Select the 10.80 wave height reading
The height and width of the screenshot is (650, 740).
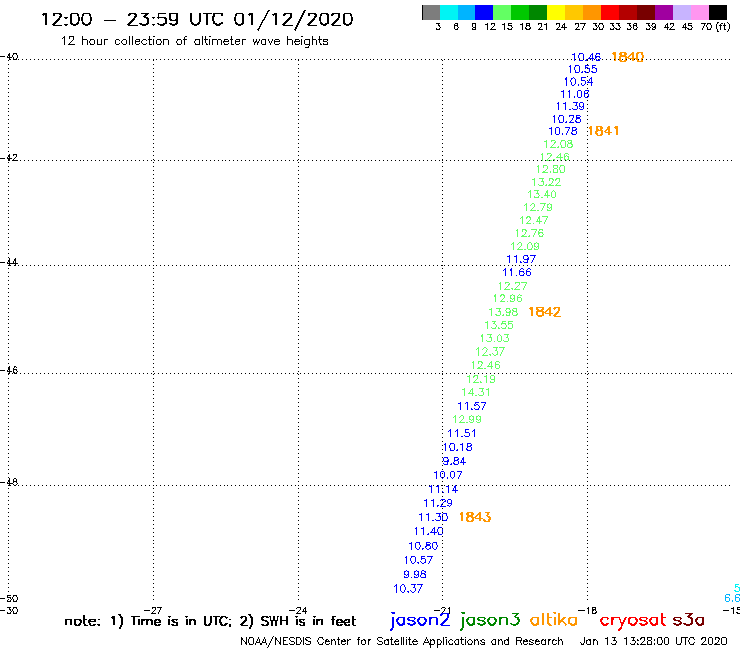pos(423,546)
